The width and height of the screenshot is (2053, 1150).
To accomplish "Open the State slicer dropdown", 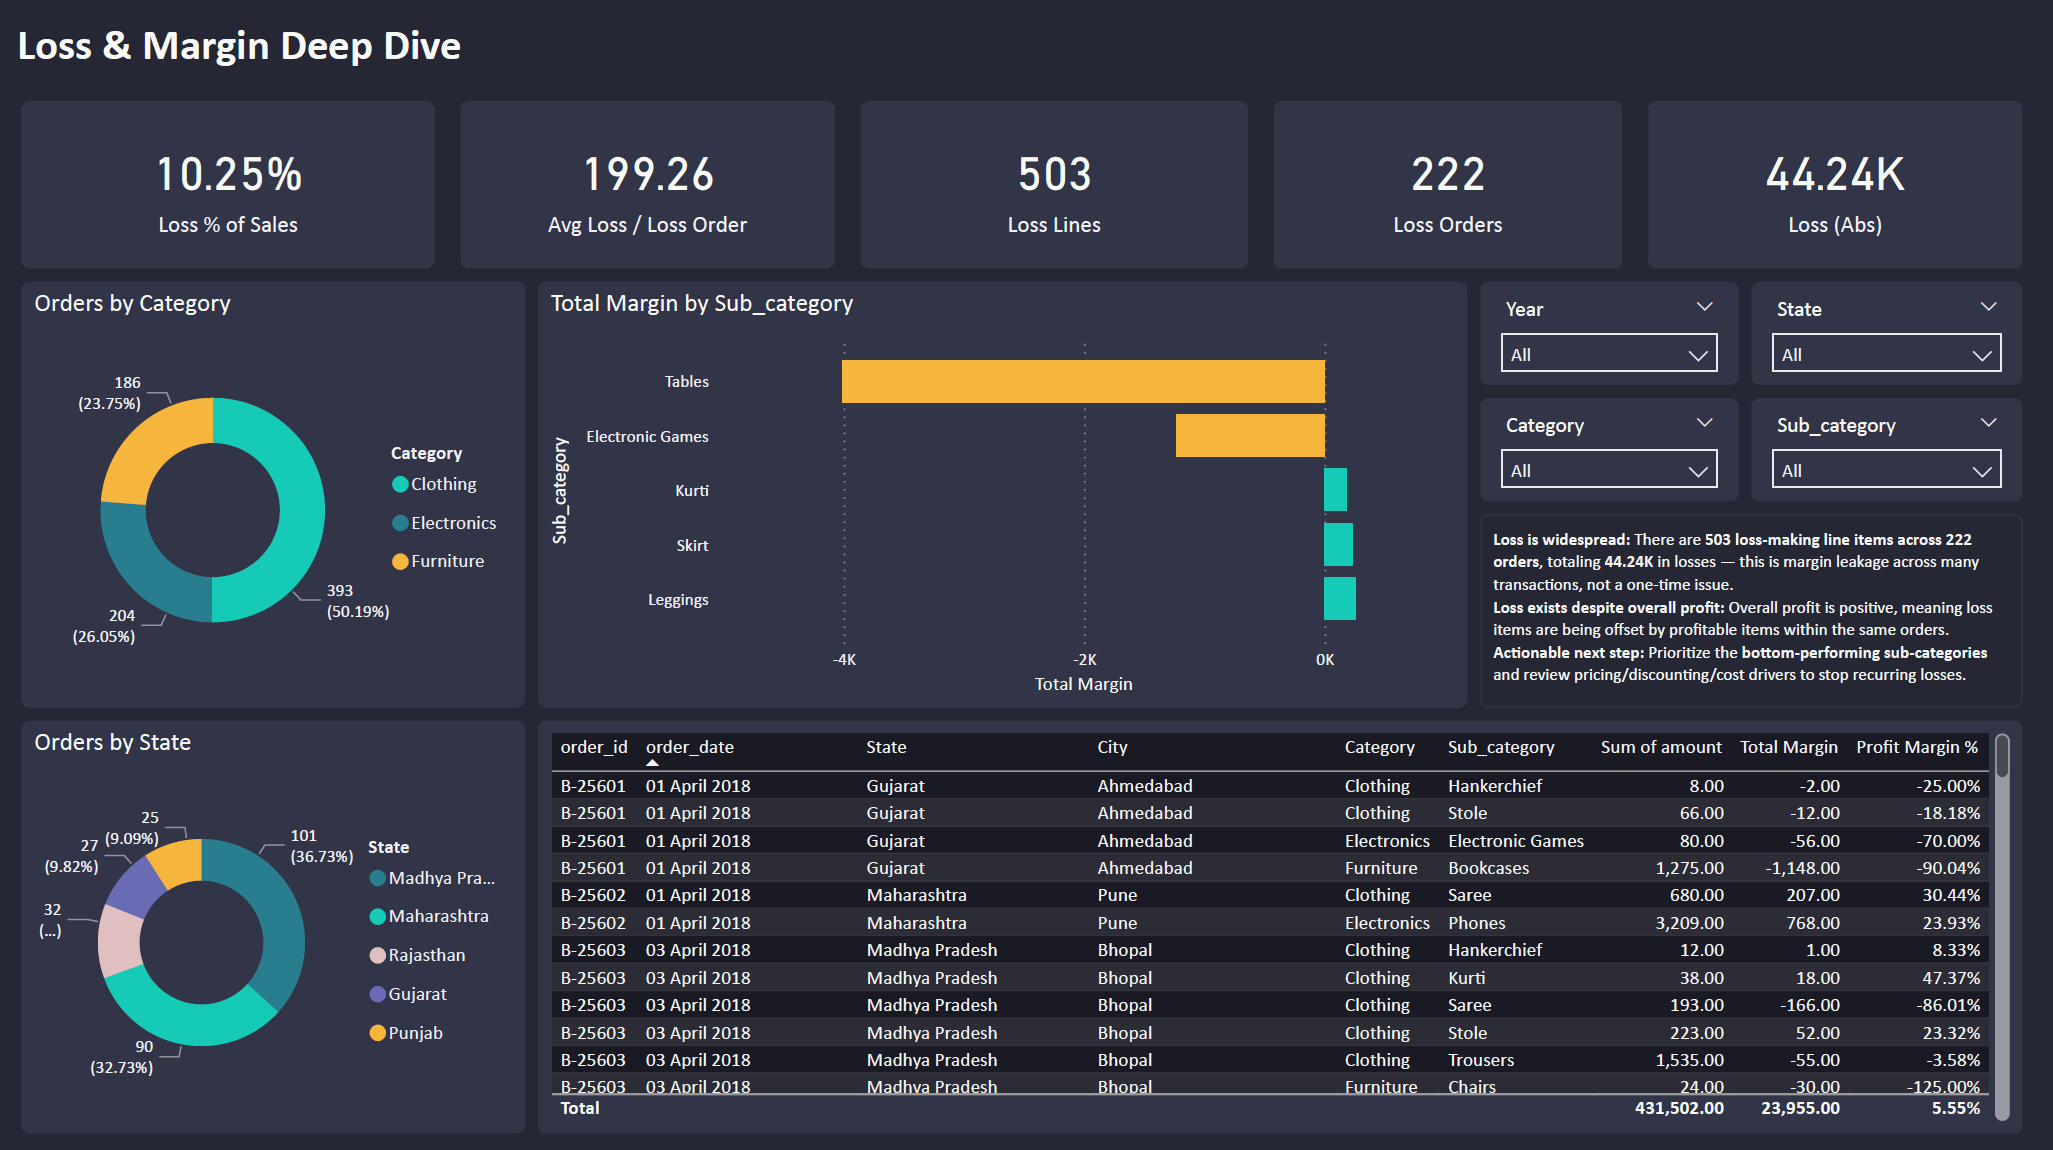I will point(1885,354).
